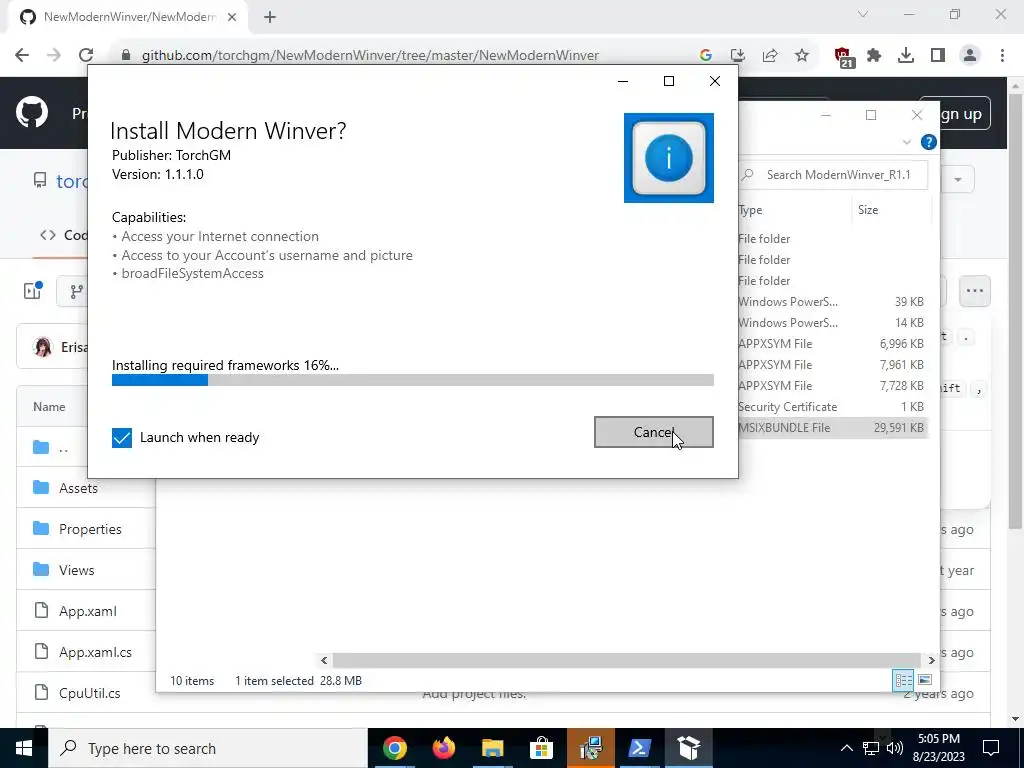This screenshot has width=1024, height=768.
Task: Toggle Chrome side panel icon
Action: pyautogui.click(x=938, y=56)
